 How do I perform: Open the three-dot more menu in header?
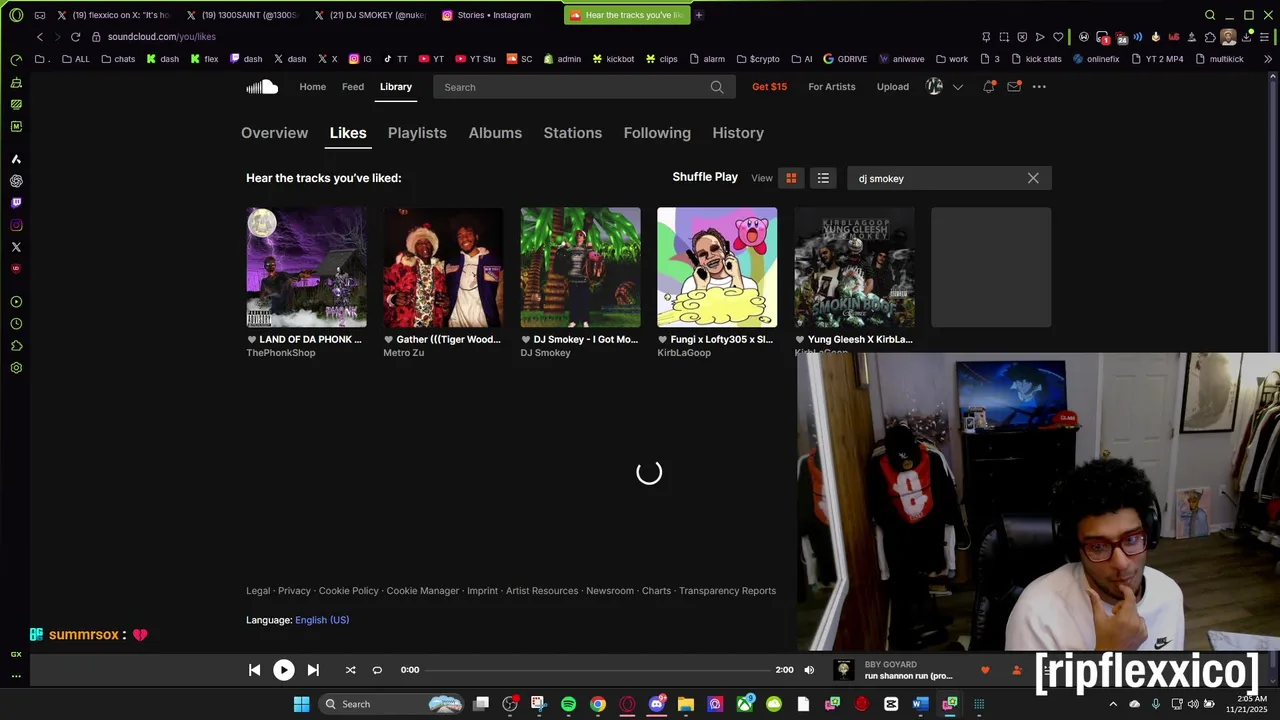(1039, 87)
